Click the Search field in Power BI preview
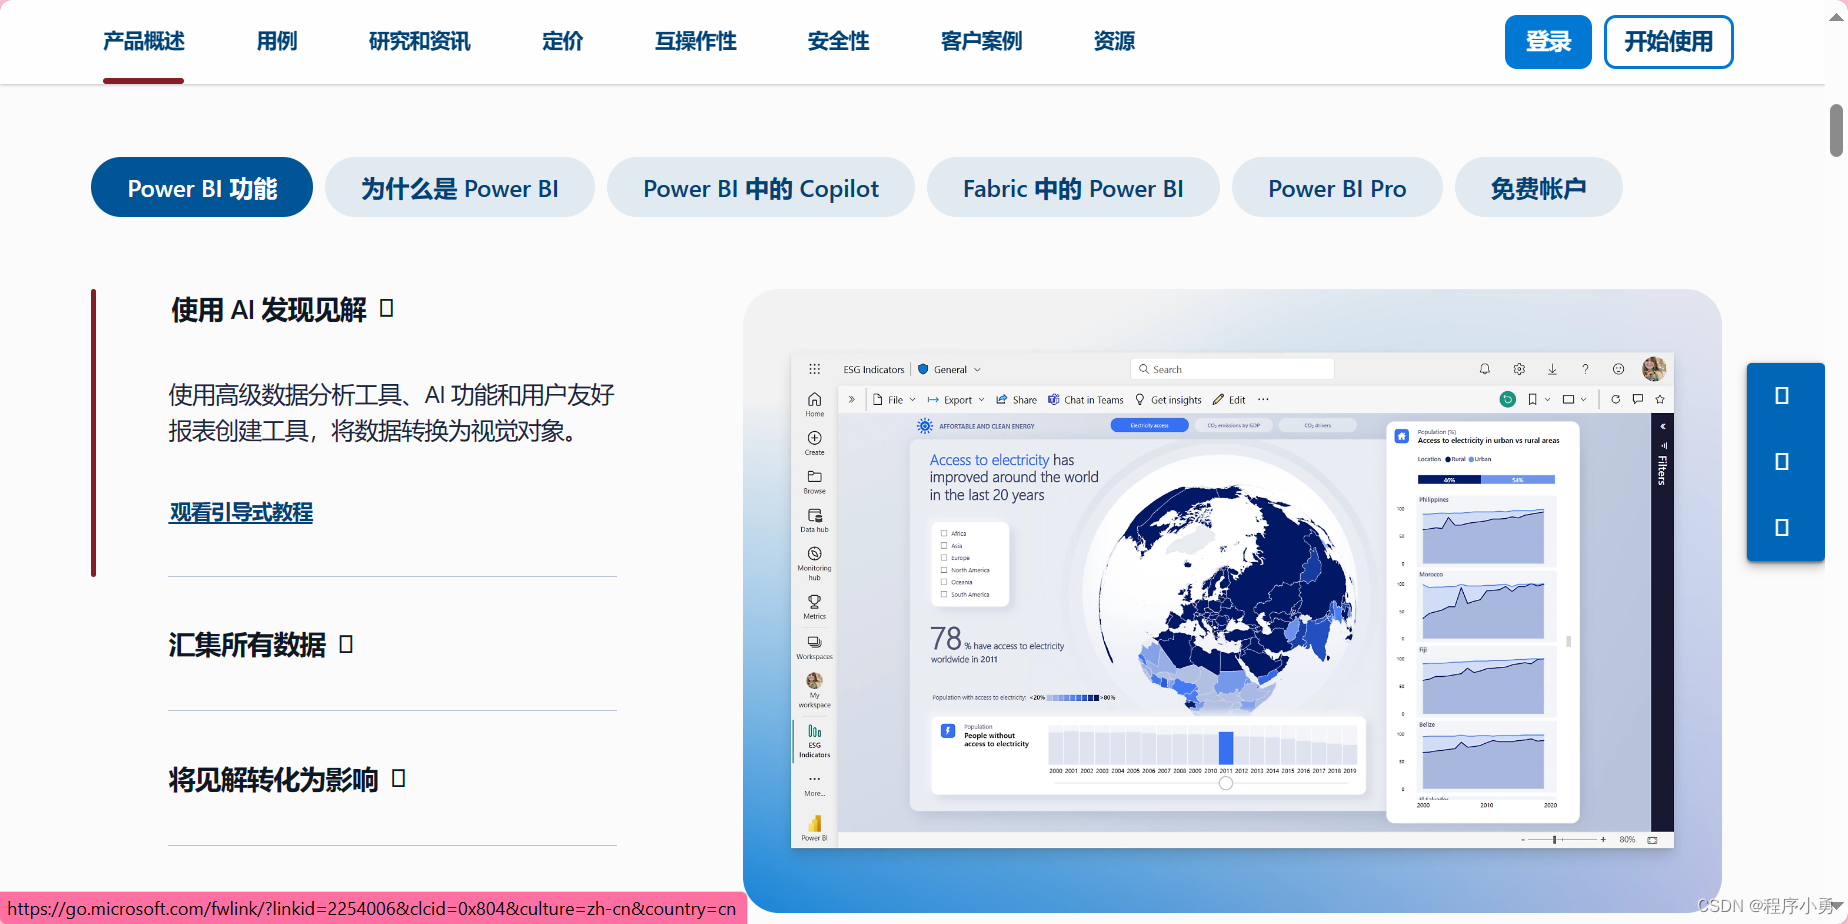 [x=1233, y=369]
